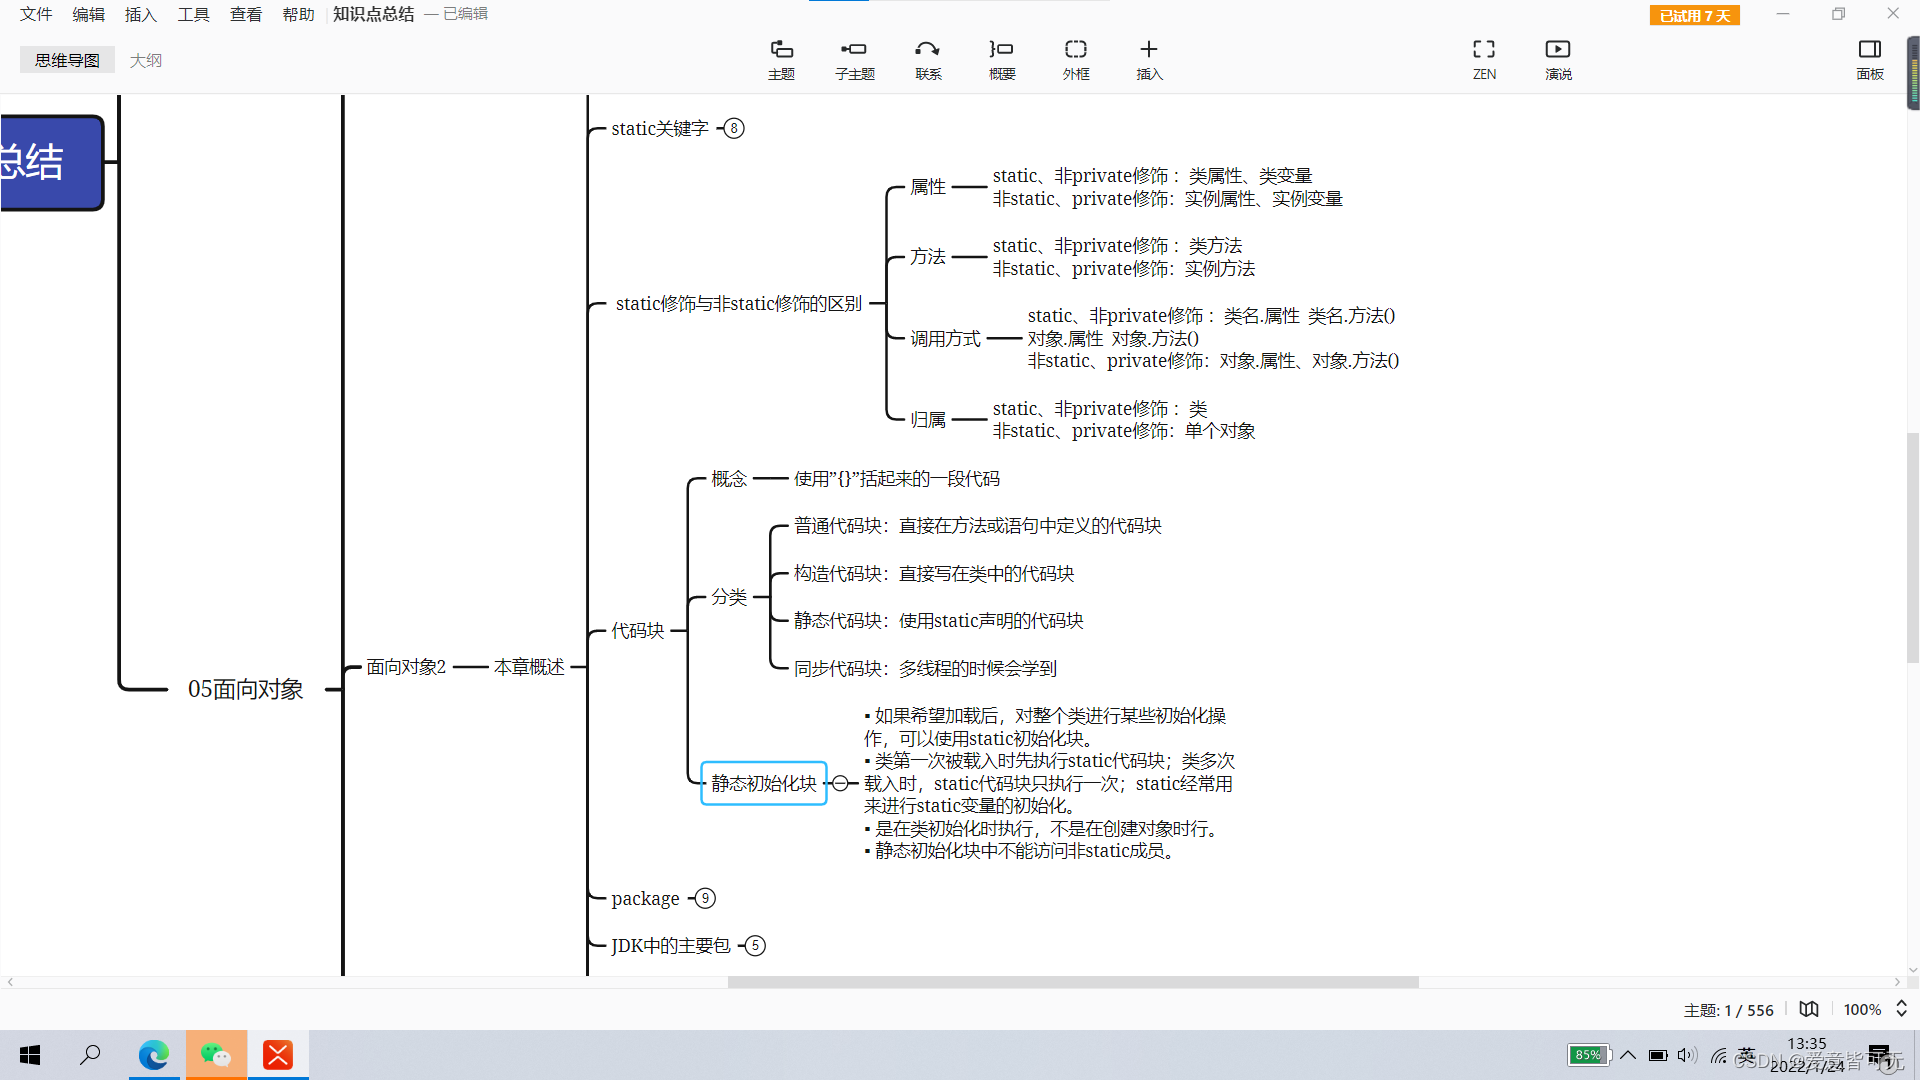Select the static关键字 topic

(660, 128)
